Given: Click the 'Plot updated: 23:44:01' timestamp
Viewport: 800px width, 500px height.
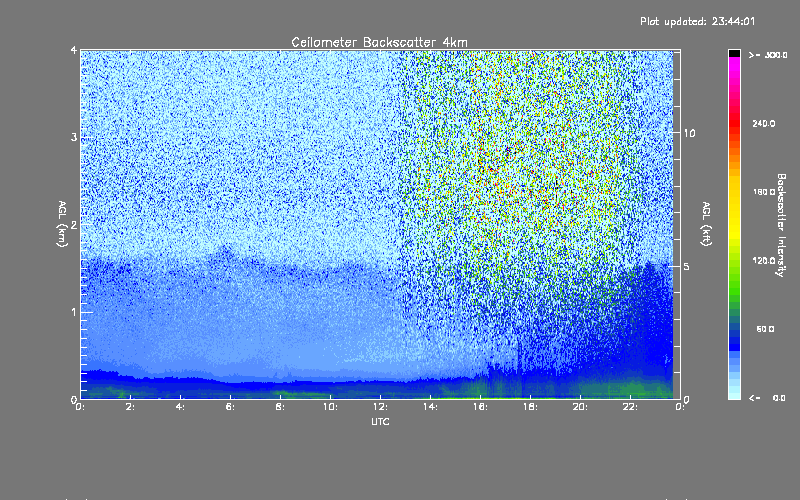Looking at the screenshot, I should 697,21.
